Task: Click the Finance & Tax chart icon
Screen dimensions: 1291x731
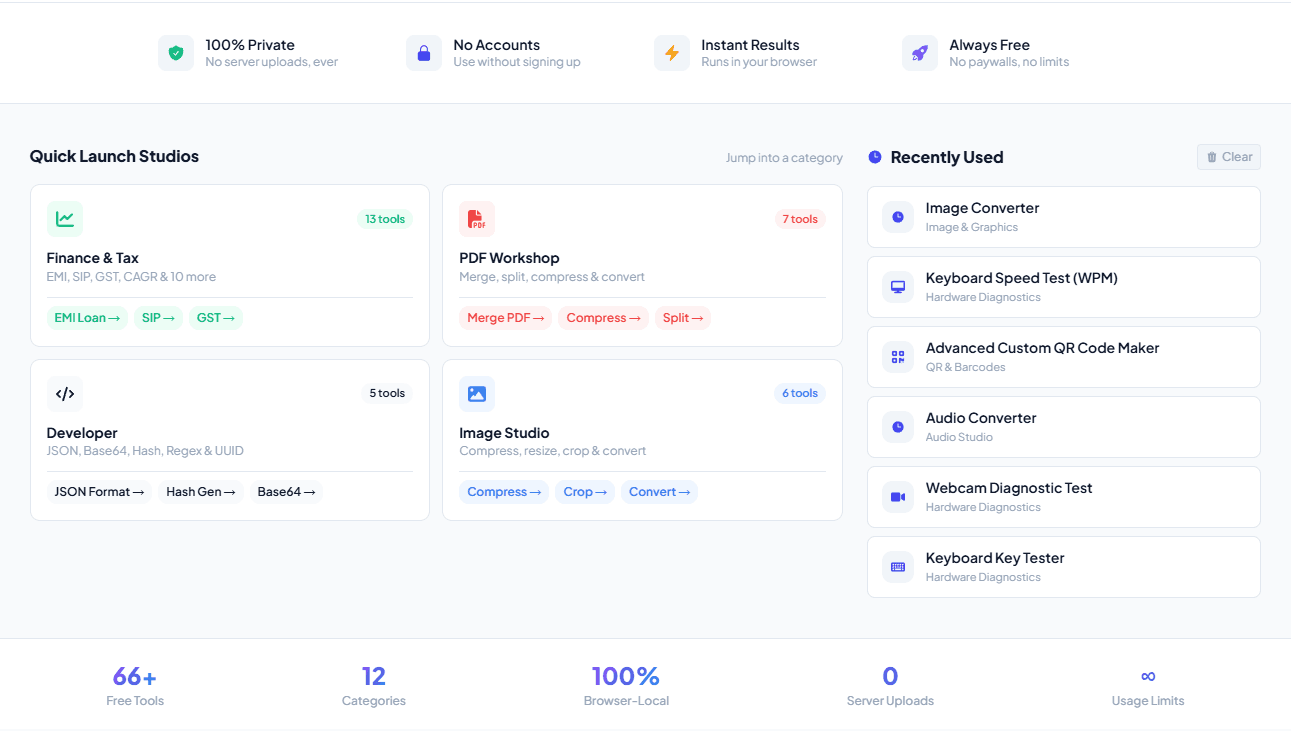Action: coord(65,219)
